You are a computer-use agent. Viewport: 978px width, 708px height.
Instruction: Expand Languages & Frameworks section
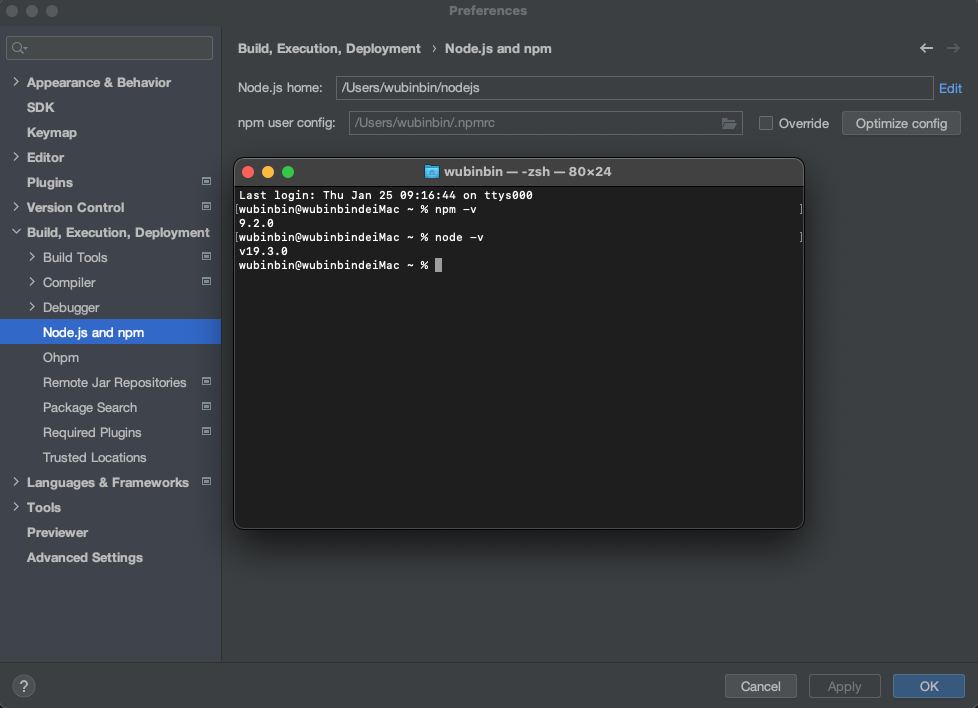point(16,482)
